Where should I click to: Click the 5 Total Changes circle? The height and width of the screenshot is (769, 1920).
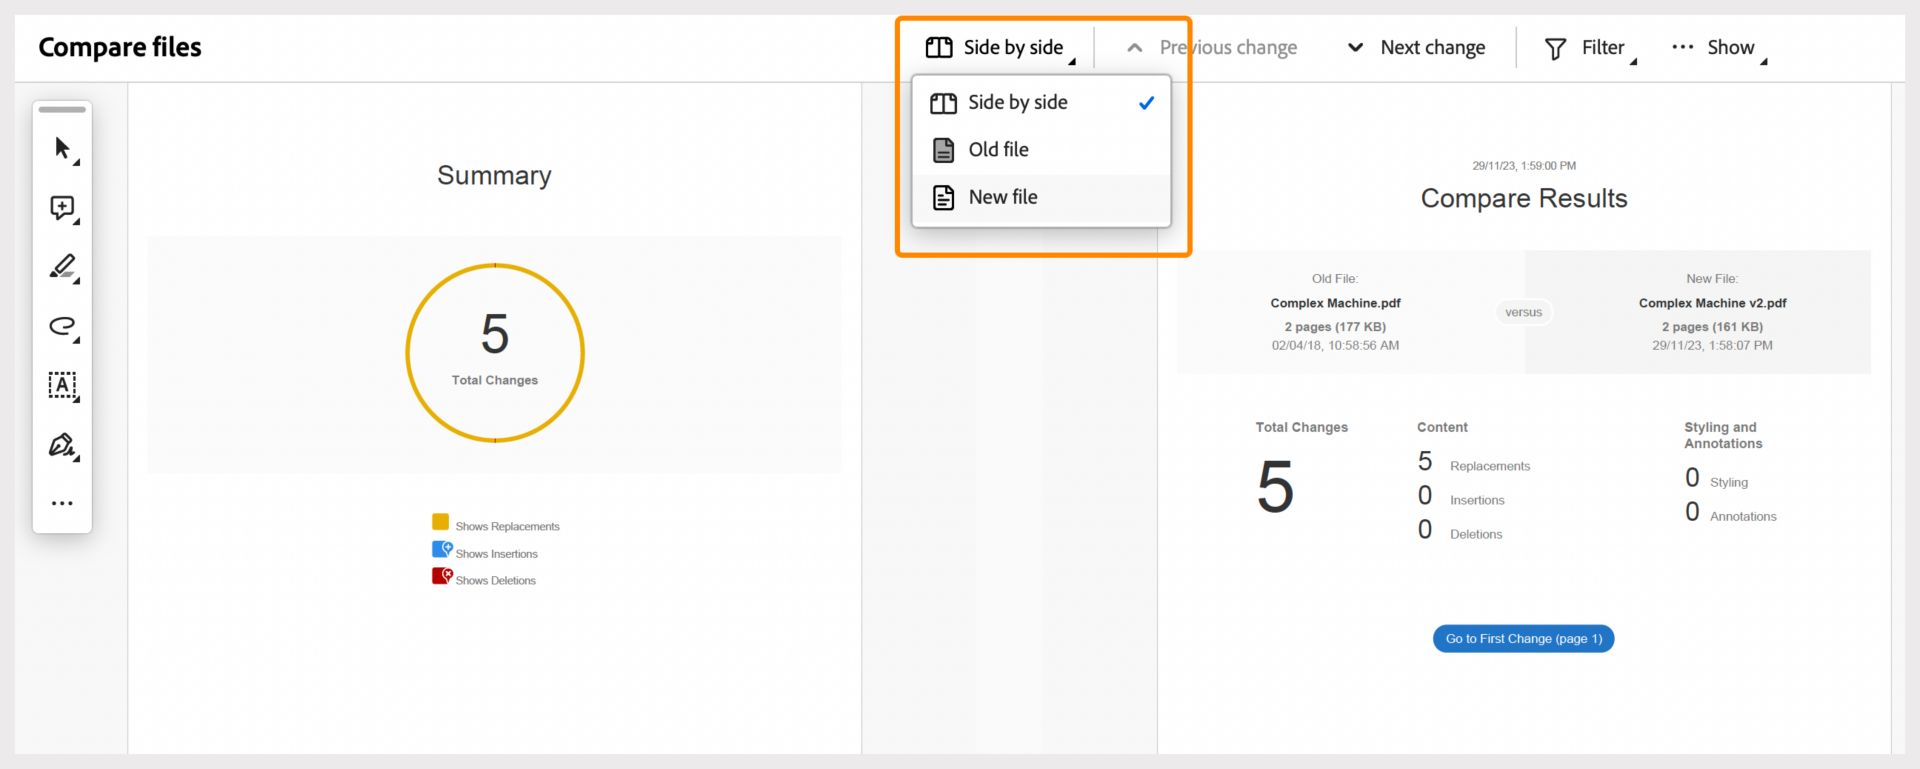[x=495, y=352]
